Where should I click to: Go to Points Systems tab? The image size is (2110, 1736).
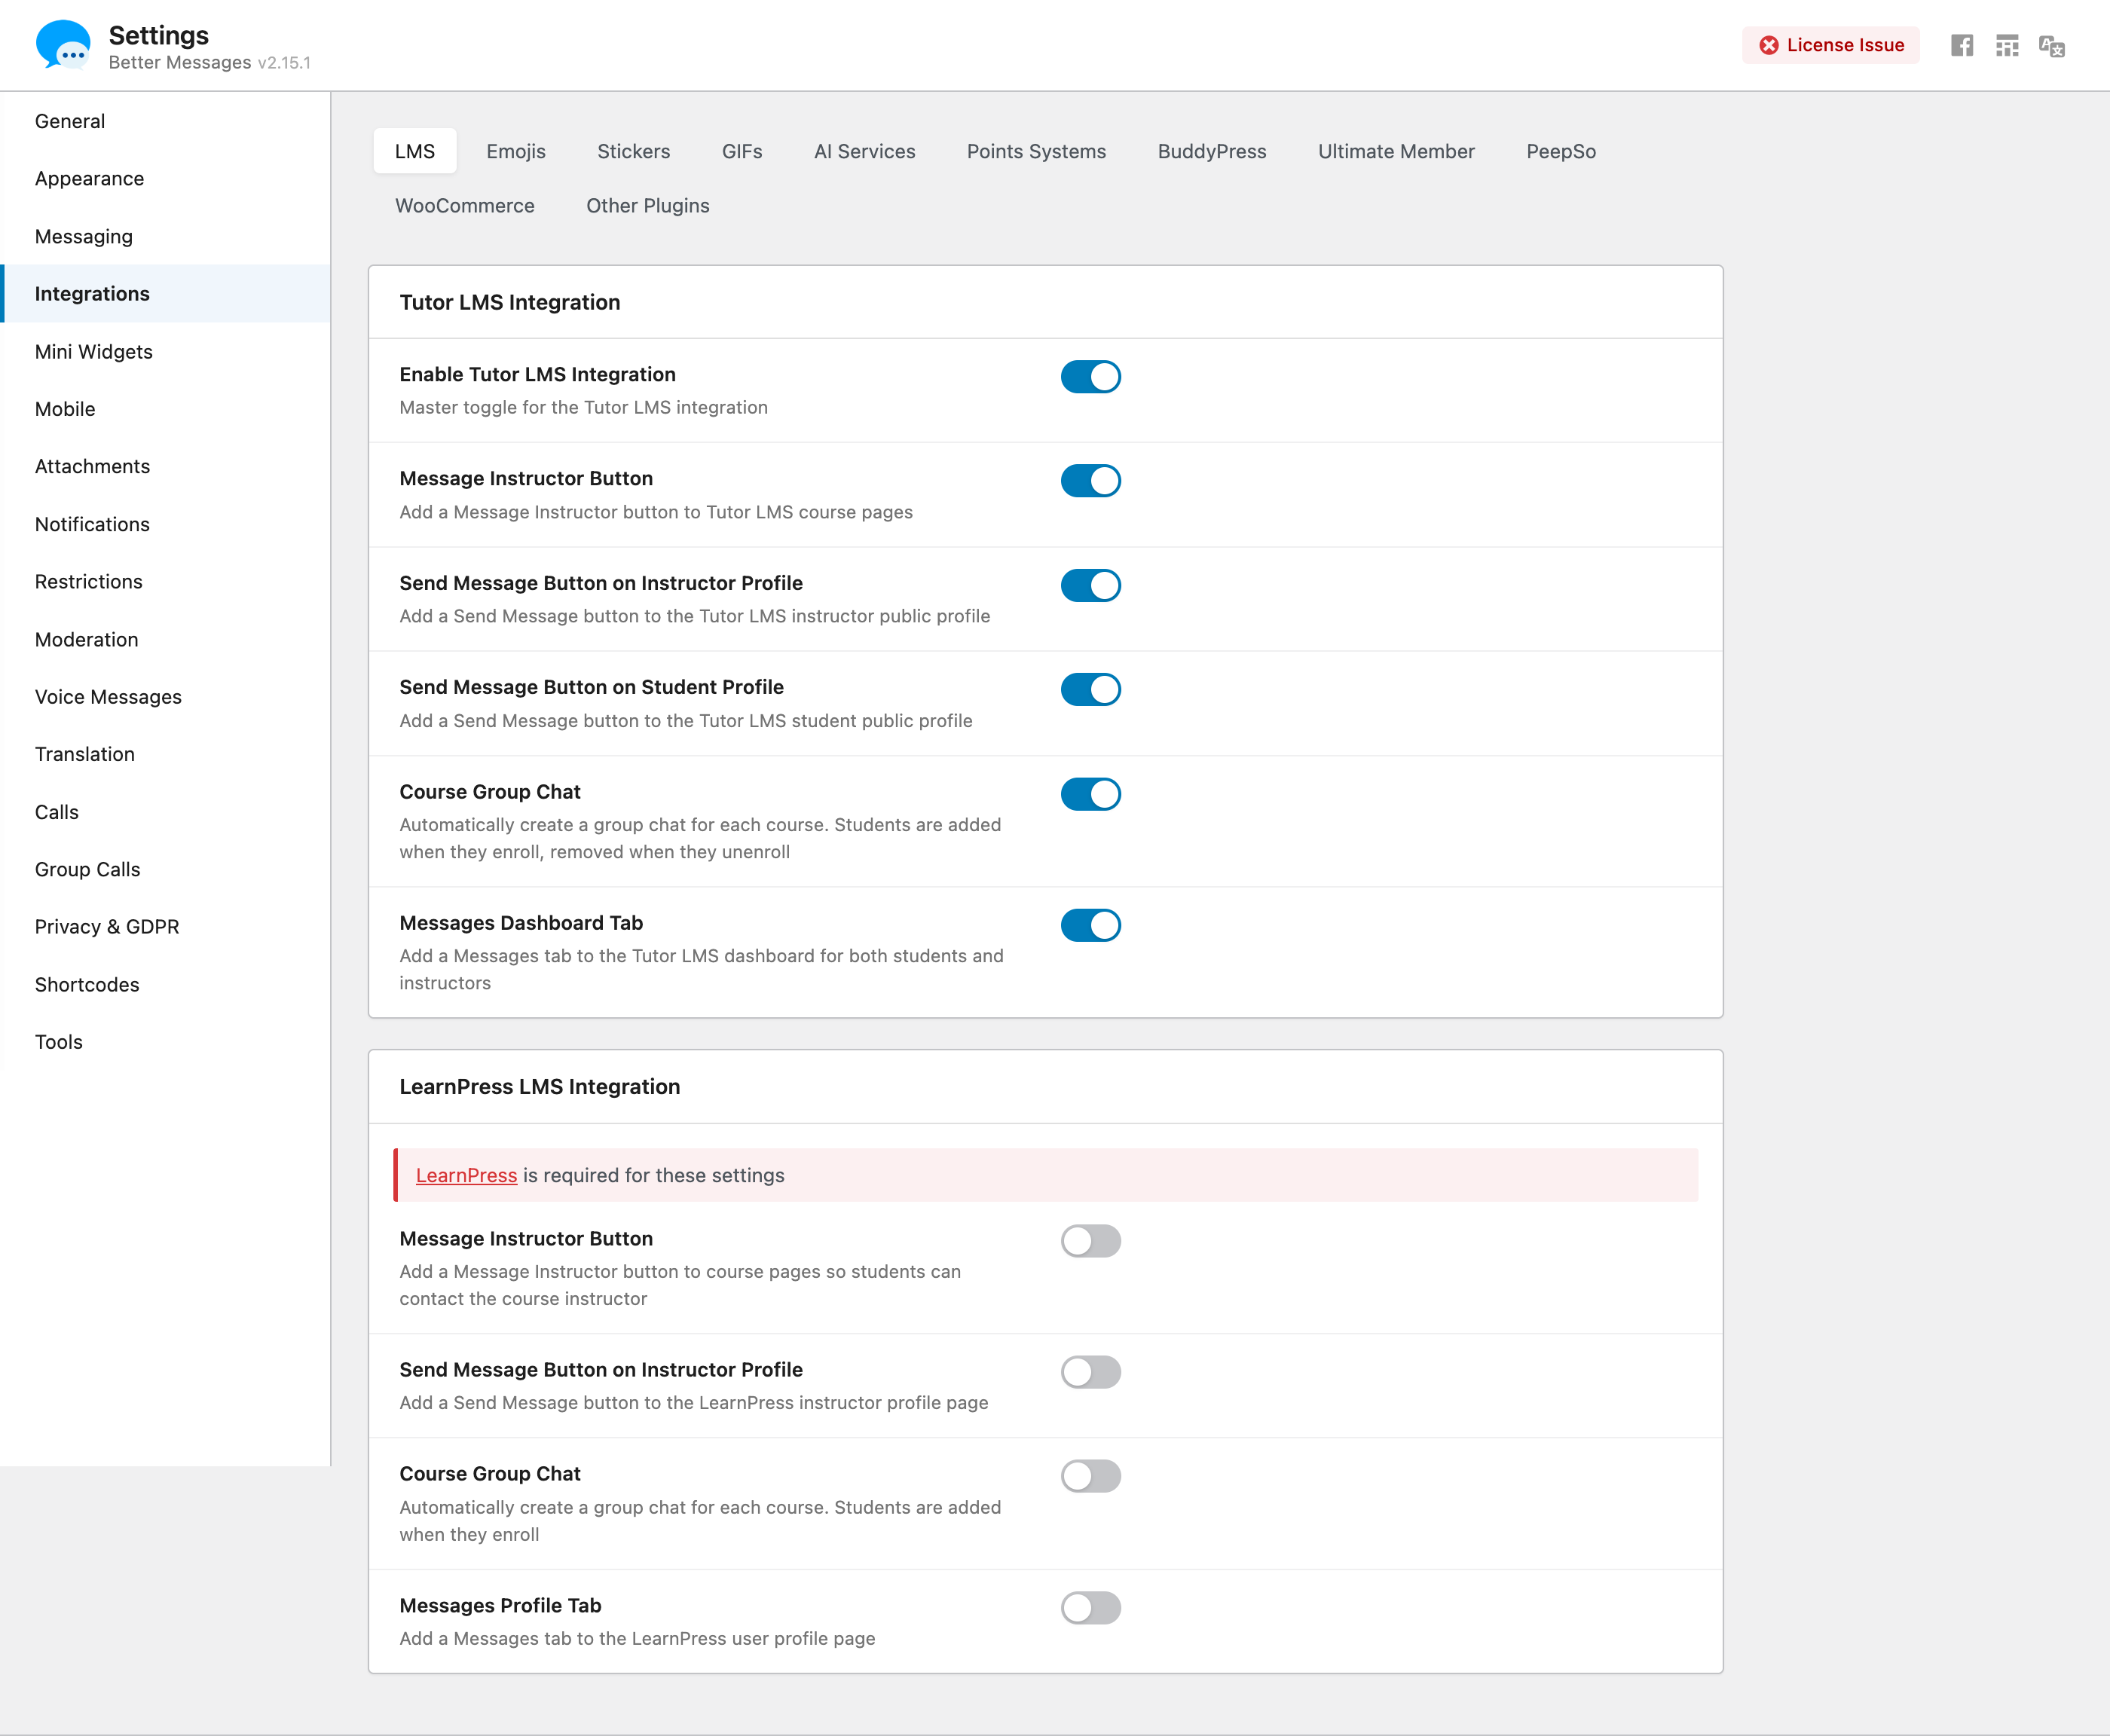coord(1037,151)
